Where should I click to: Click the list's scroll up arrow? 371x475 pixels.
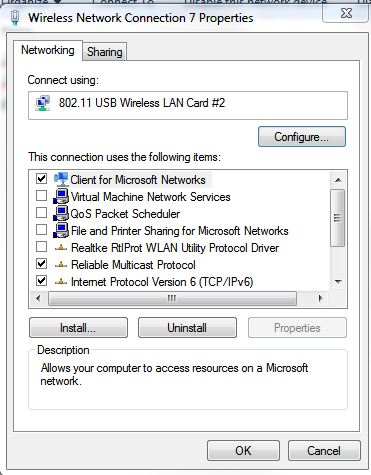pyautogui.click(x=338, y=180)
